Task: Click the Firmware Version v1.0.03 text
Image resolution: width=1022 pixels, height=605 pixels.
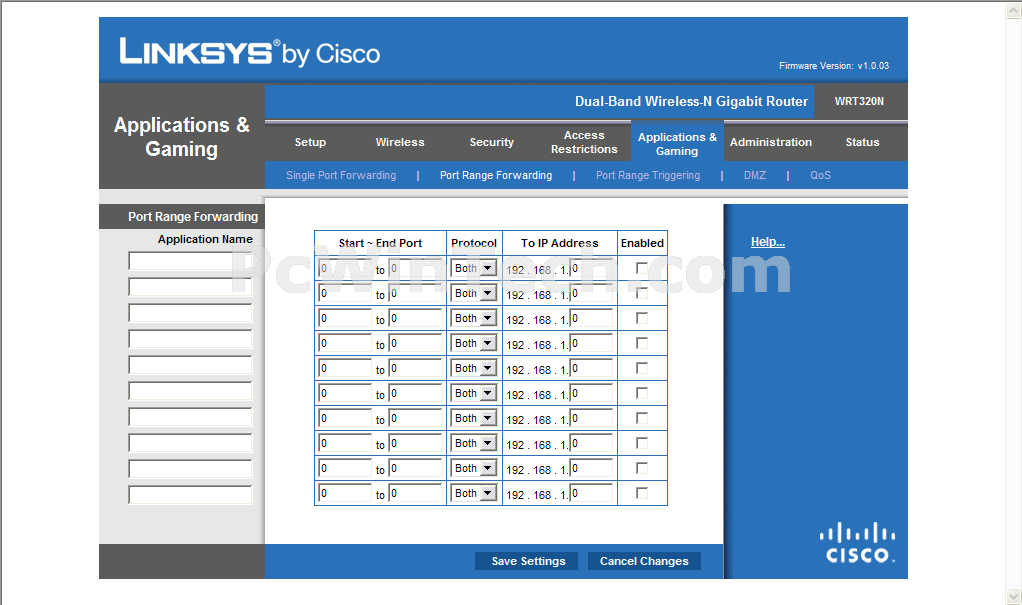Action: point(834,66)
